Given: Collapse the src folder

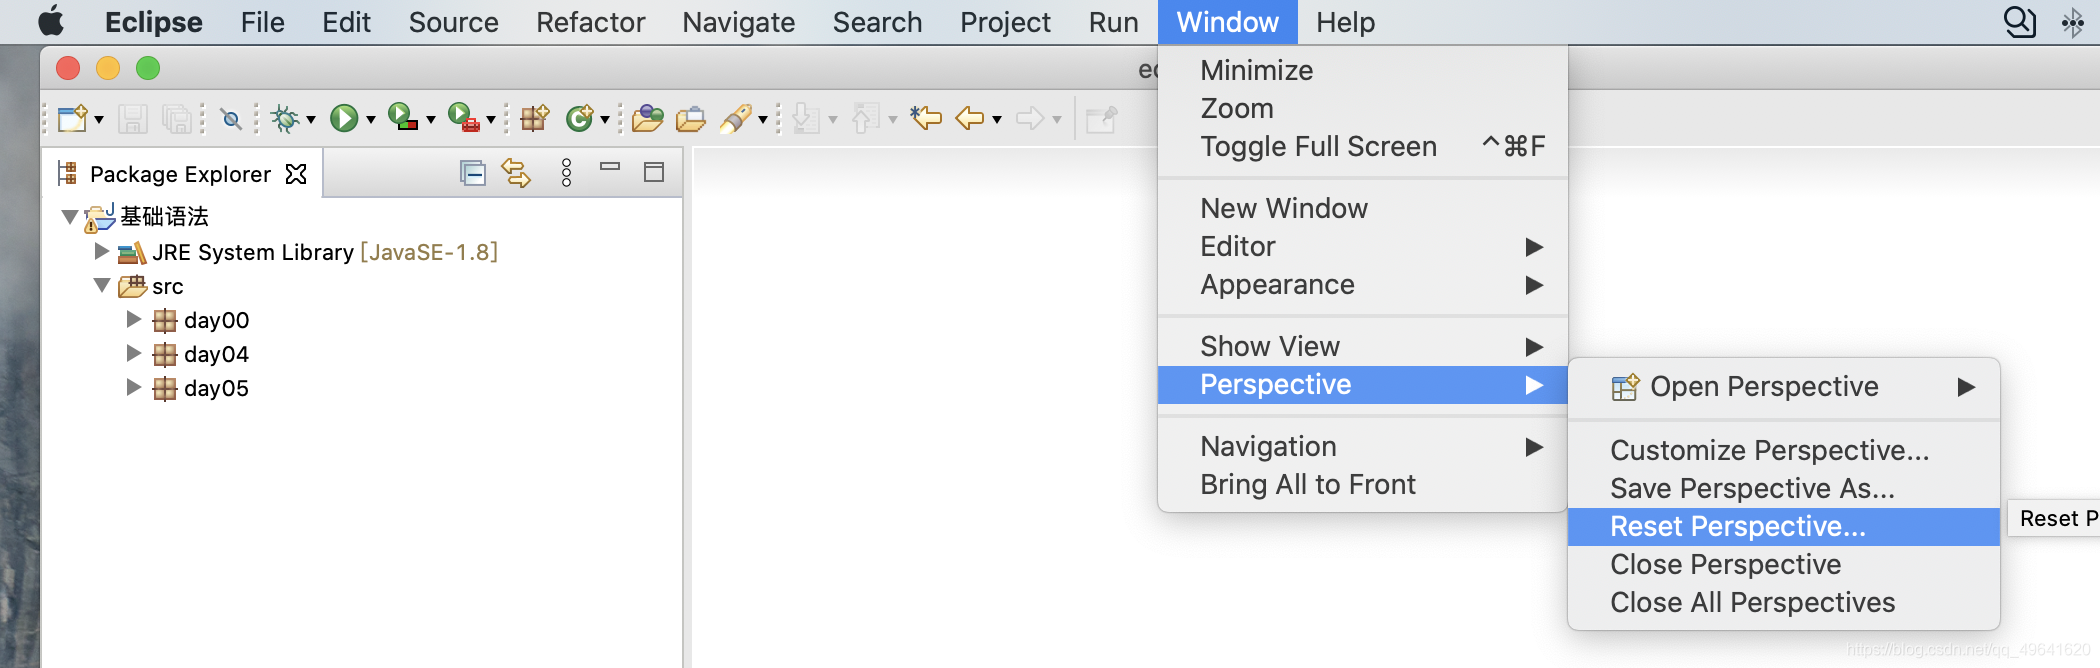Looking at the screenshot, I should click(101, 286).
